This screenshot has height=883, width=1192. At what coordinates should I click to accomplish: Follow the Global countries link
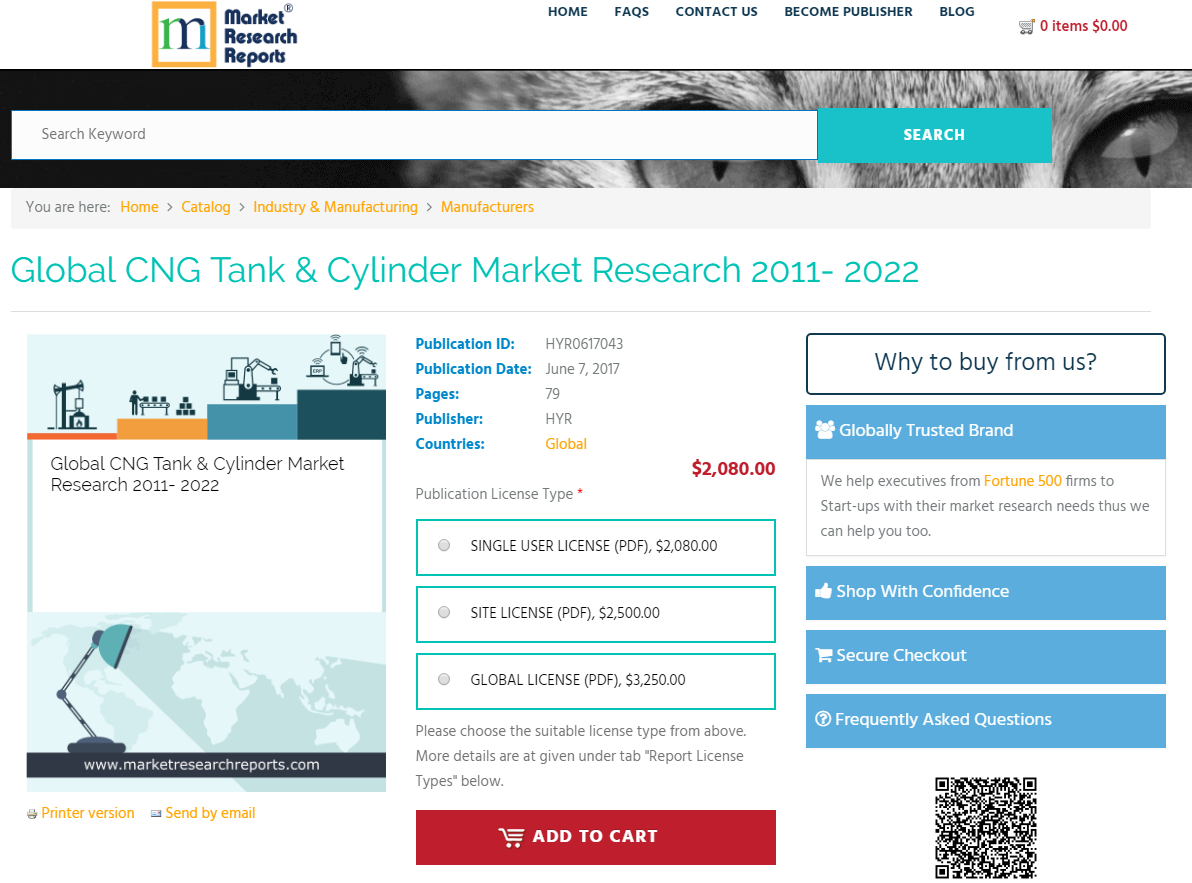tap(566, 444)
